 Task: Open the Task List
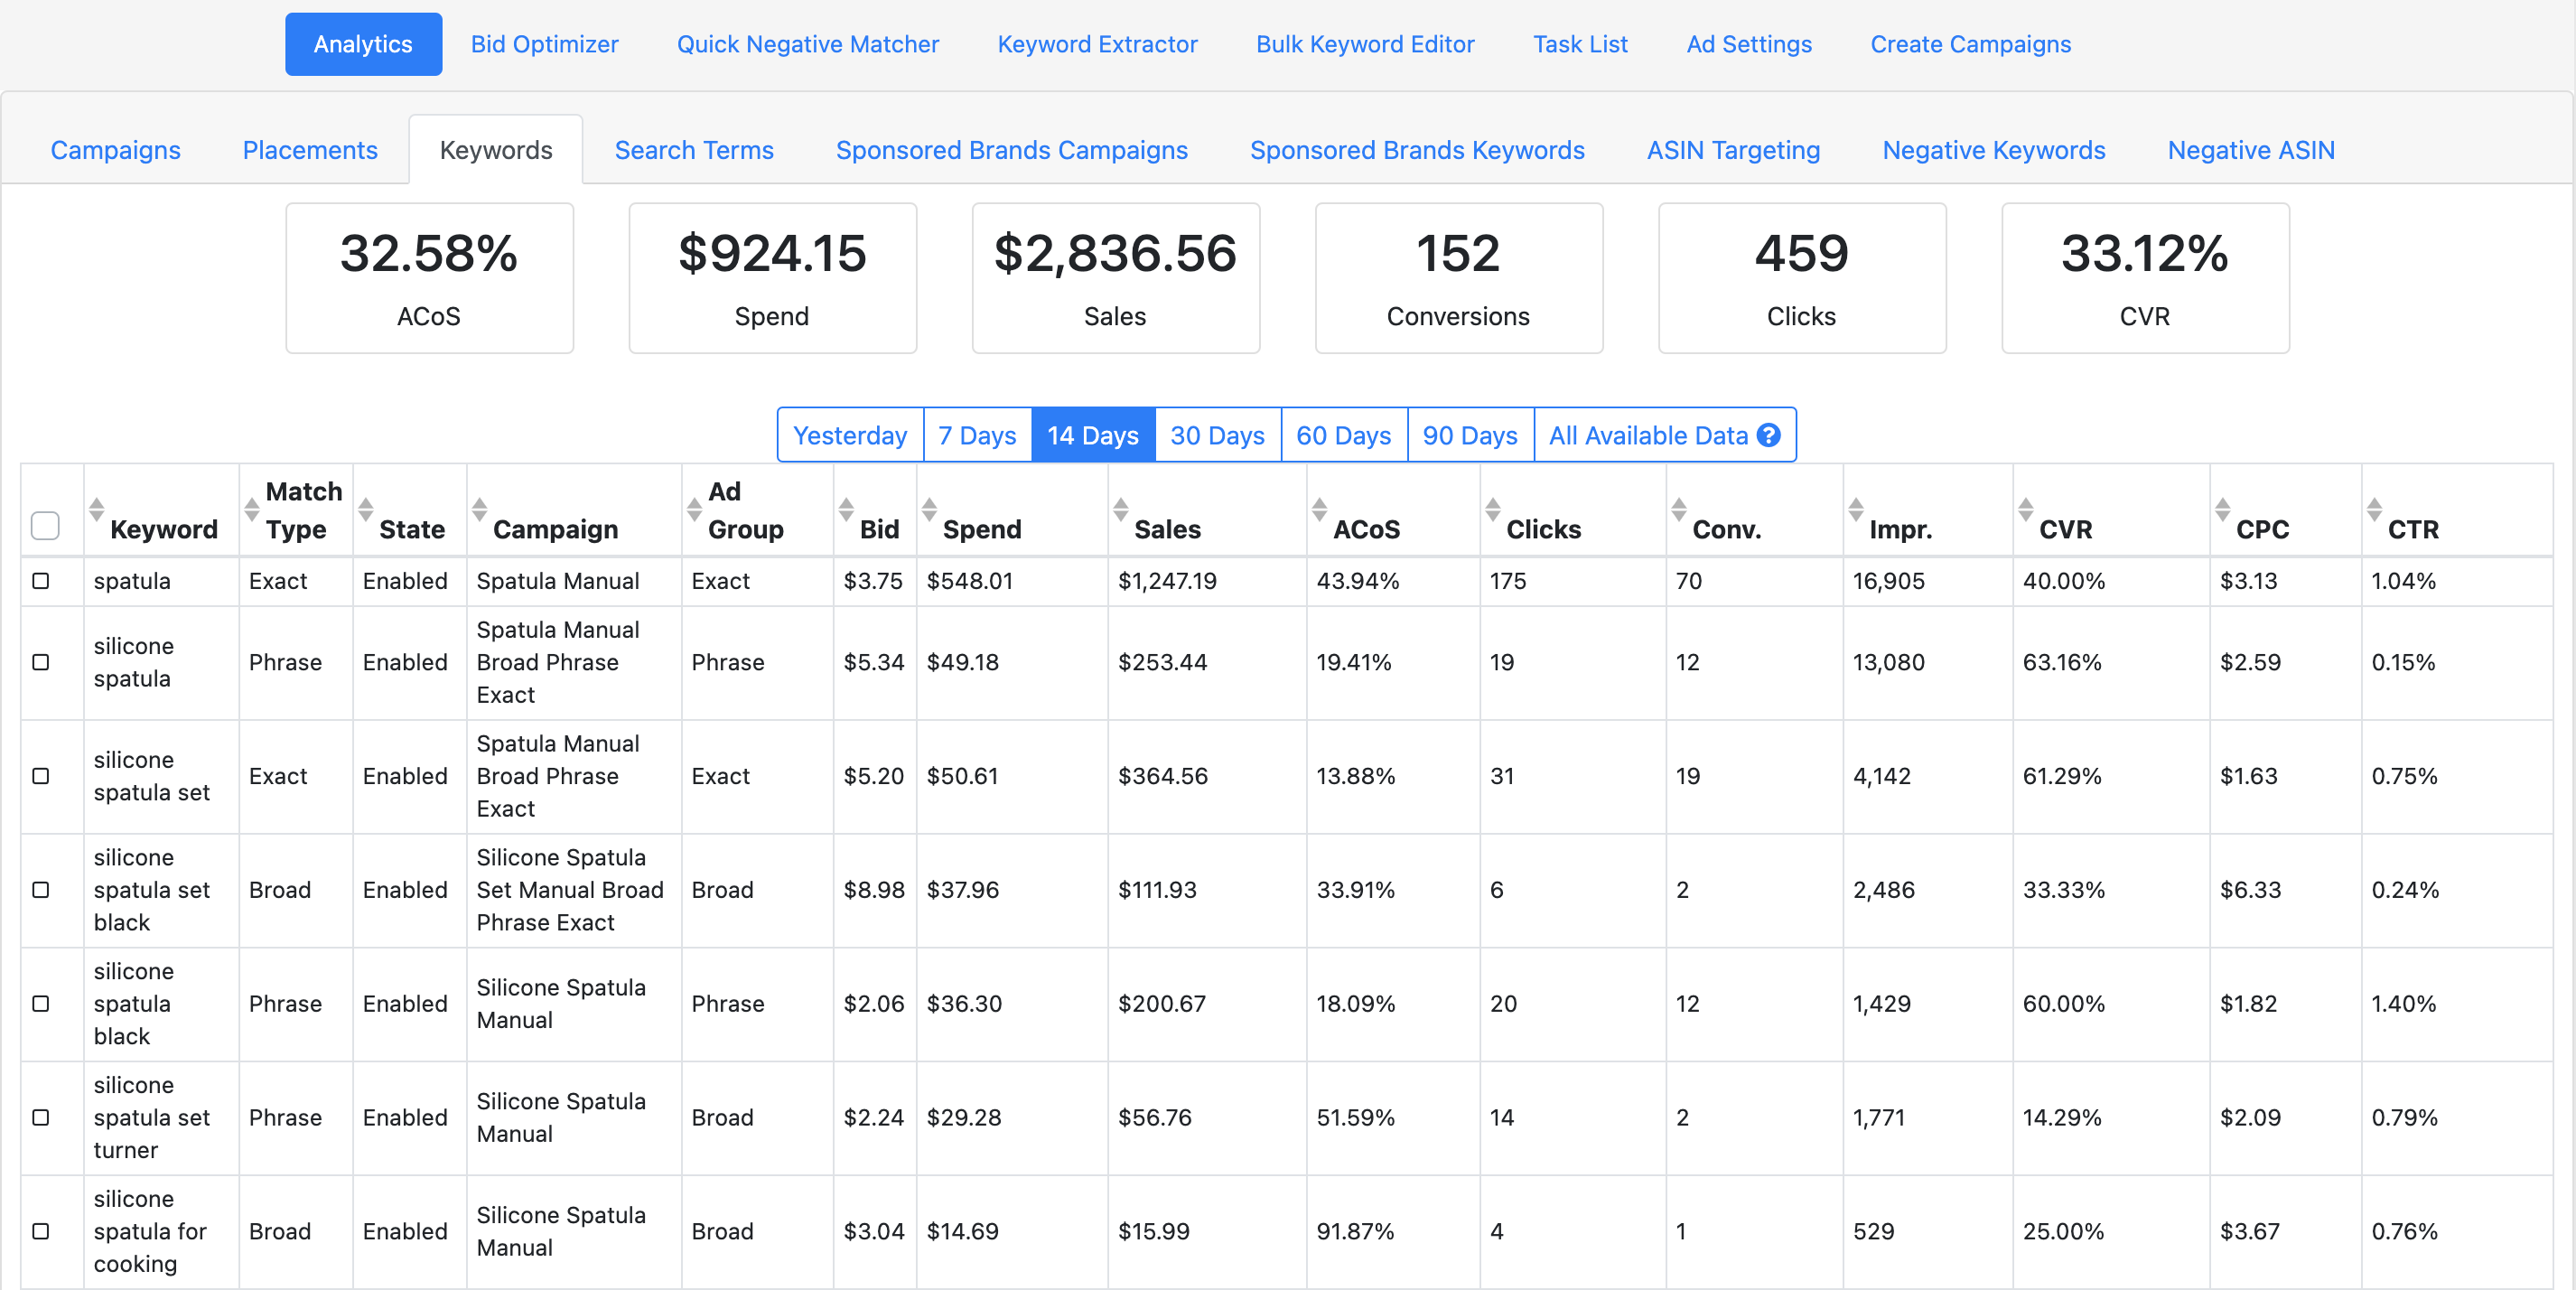click(x=1580, y=44)
